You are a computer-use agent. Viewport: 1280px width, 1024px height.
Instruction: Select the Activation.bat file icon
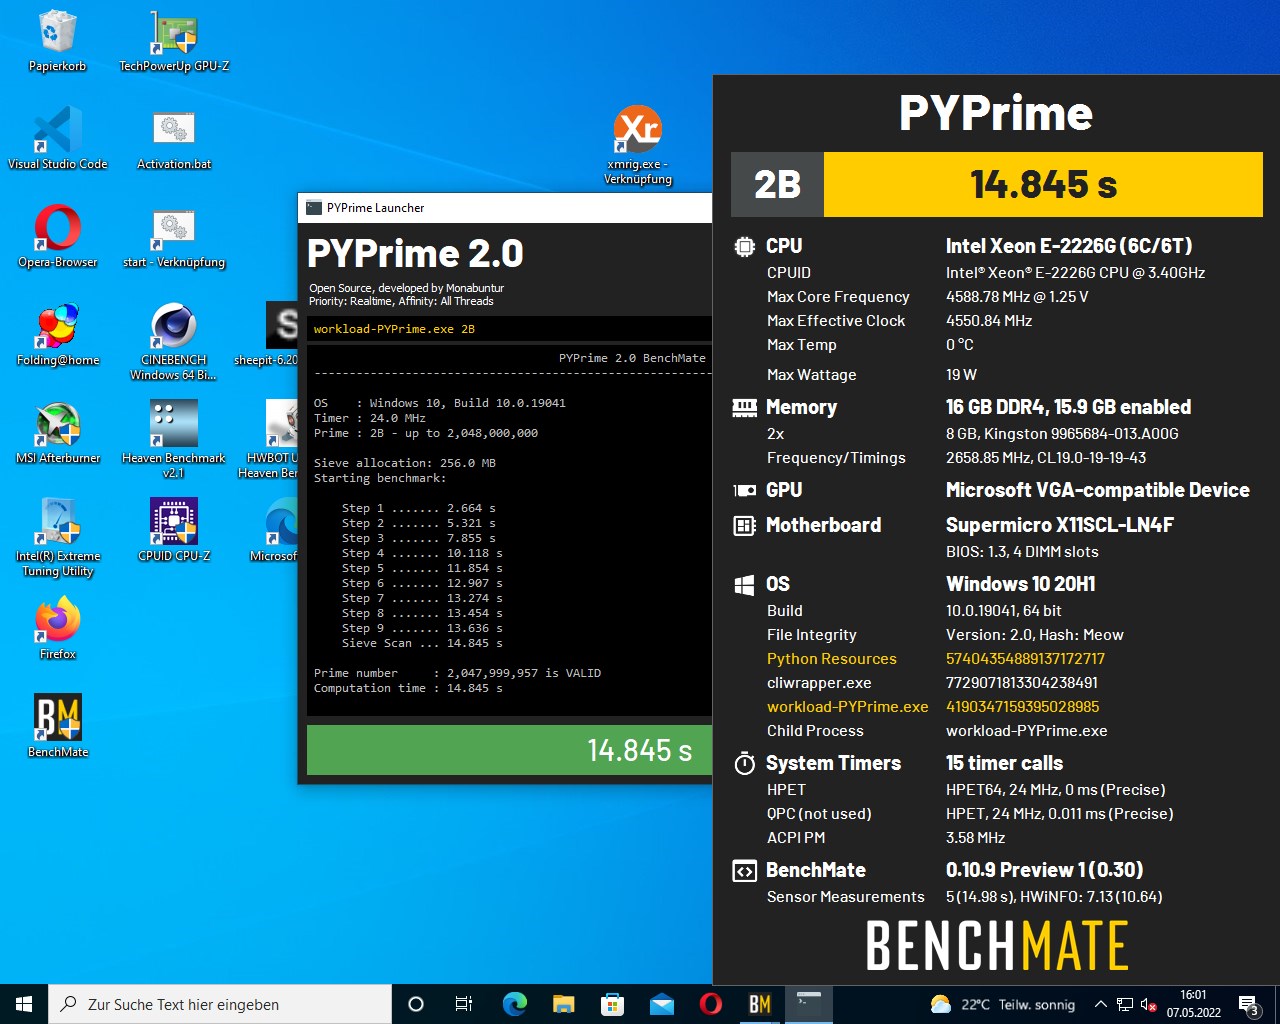click(174, 138)
